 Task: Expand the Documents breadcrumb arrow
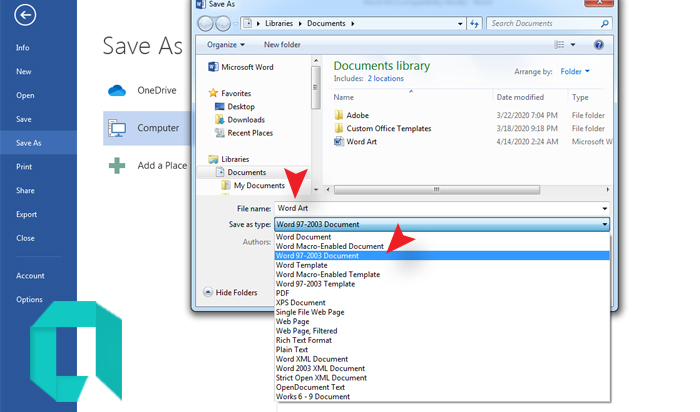[353, 23]
